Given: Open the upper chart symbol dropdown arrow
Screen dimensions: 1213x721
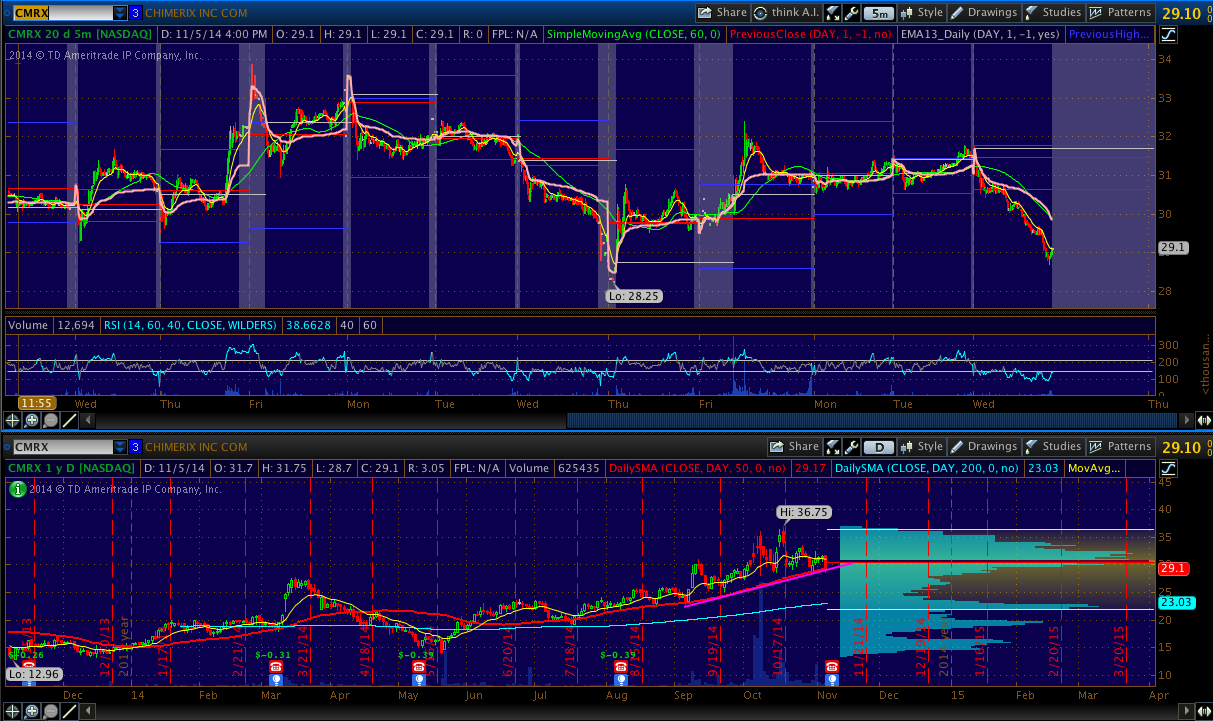Looking at the screenshot, I should 120,13.
